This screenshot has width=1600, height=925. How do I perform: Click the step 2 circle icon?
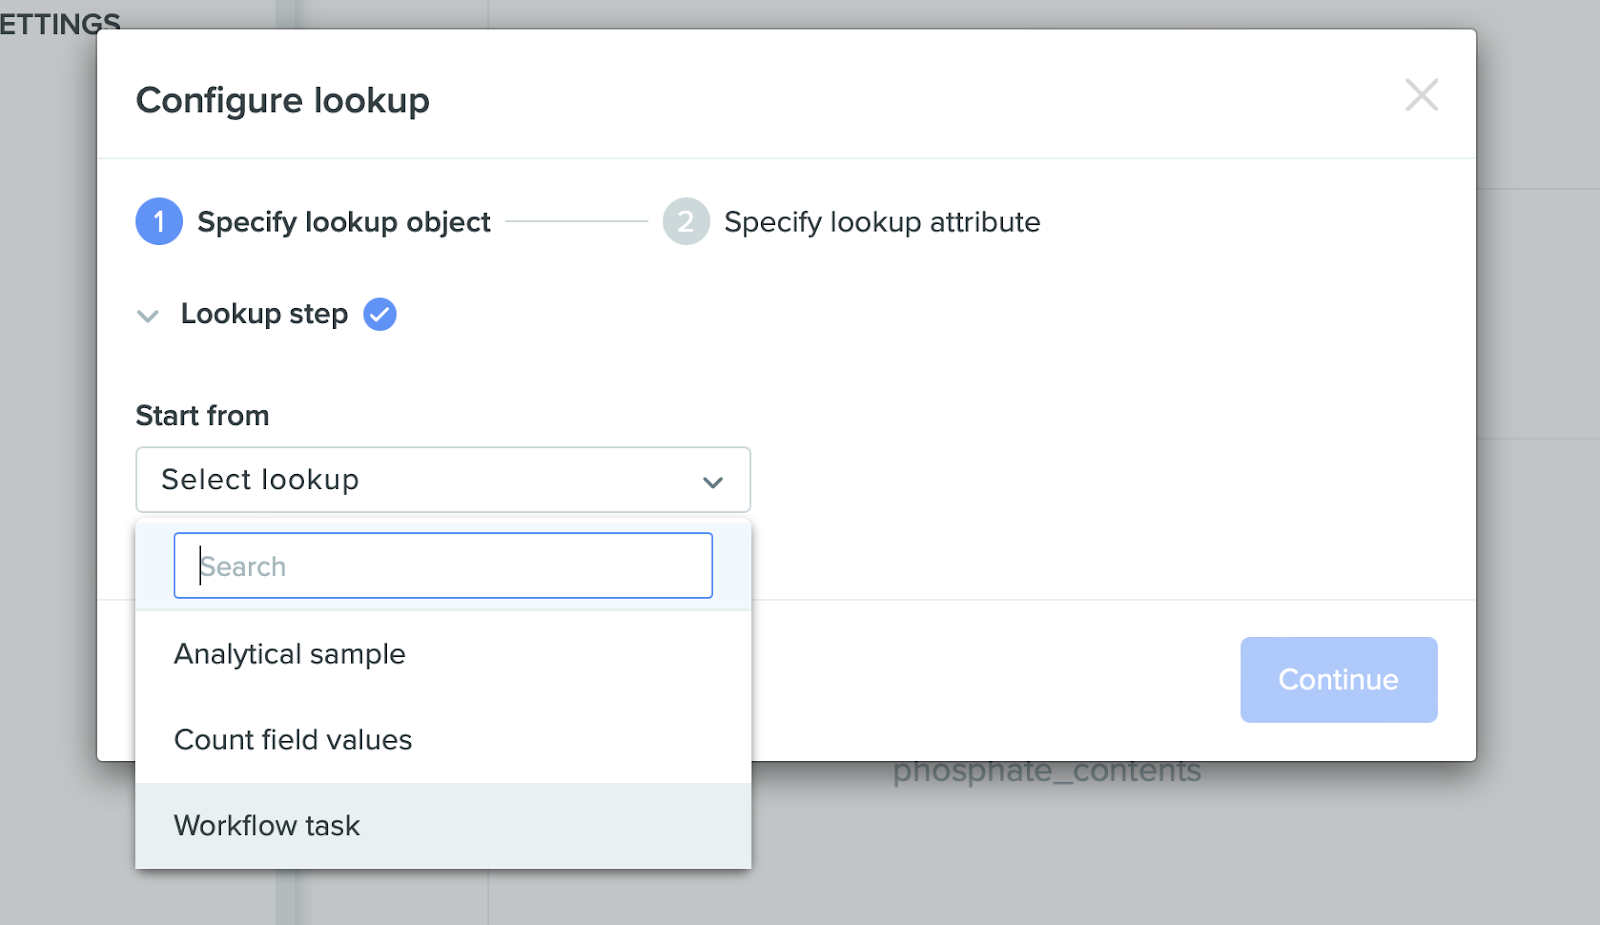[686, 221]
